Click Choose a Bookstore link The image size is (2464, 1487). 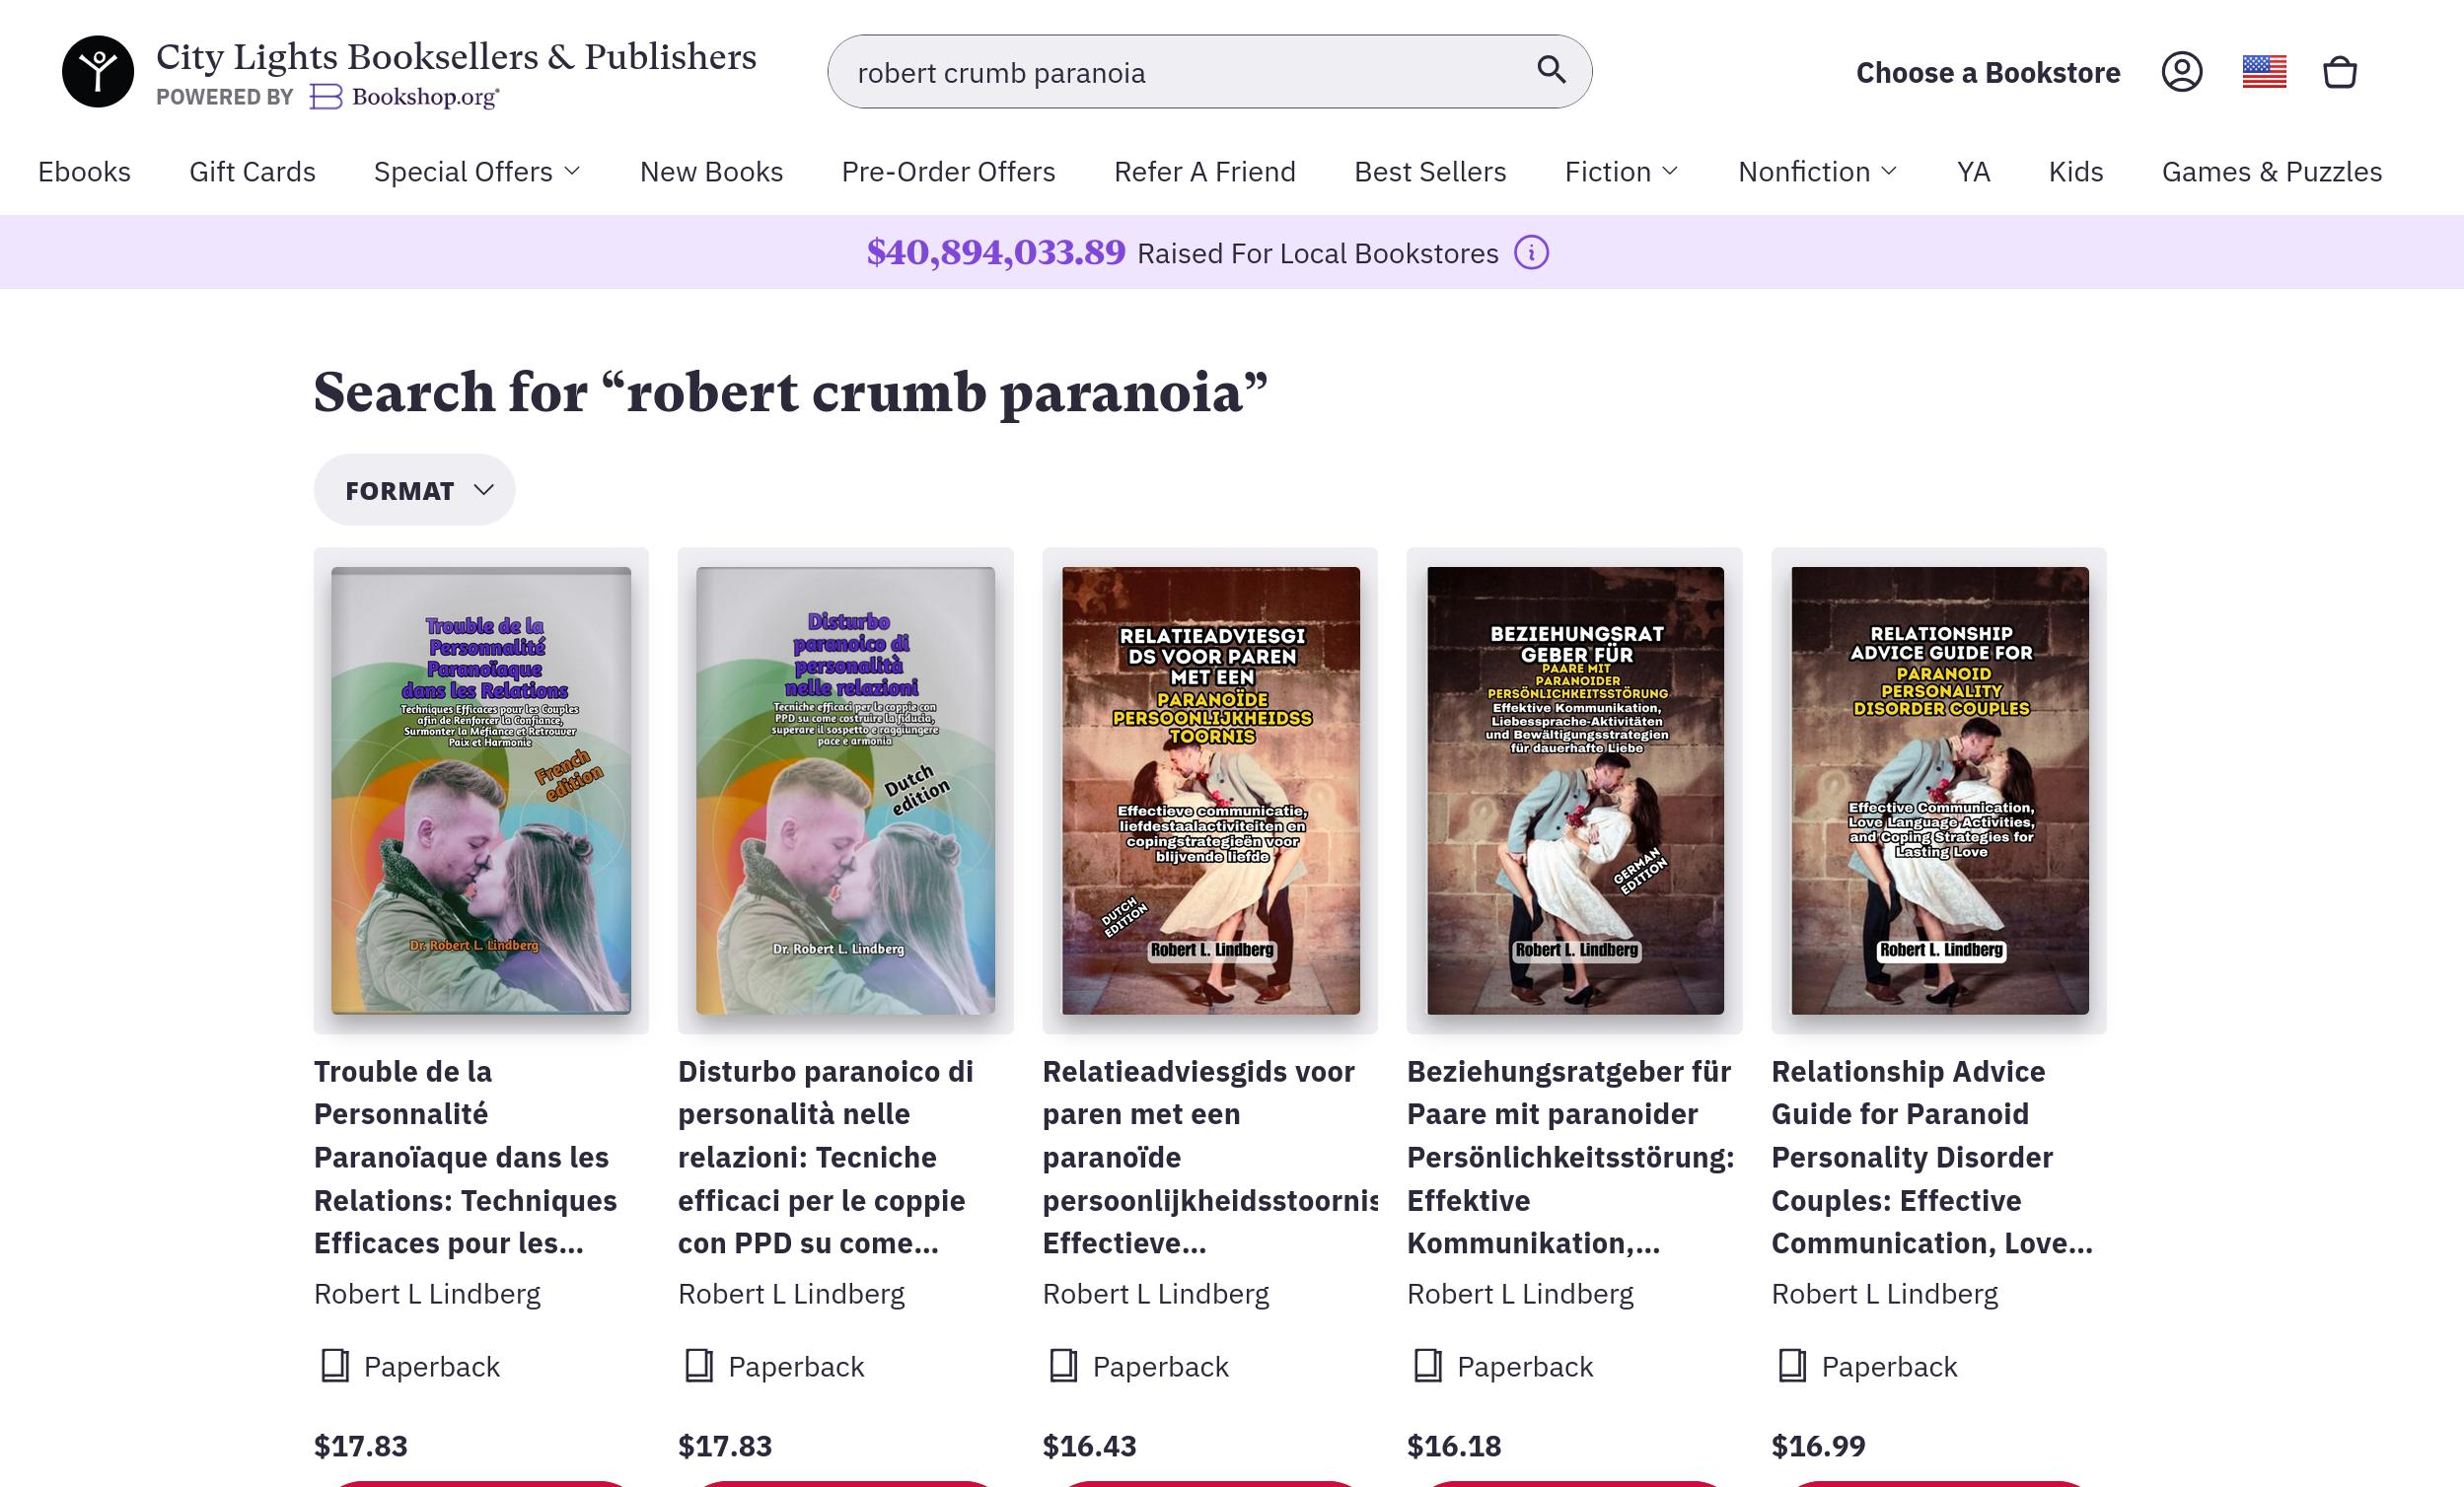(x=1988, y=73)
